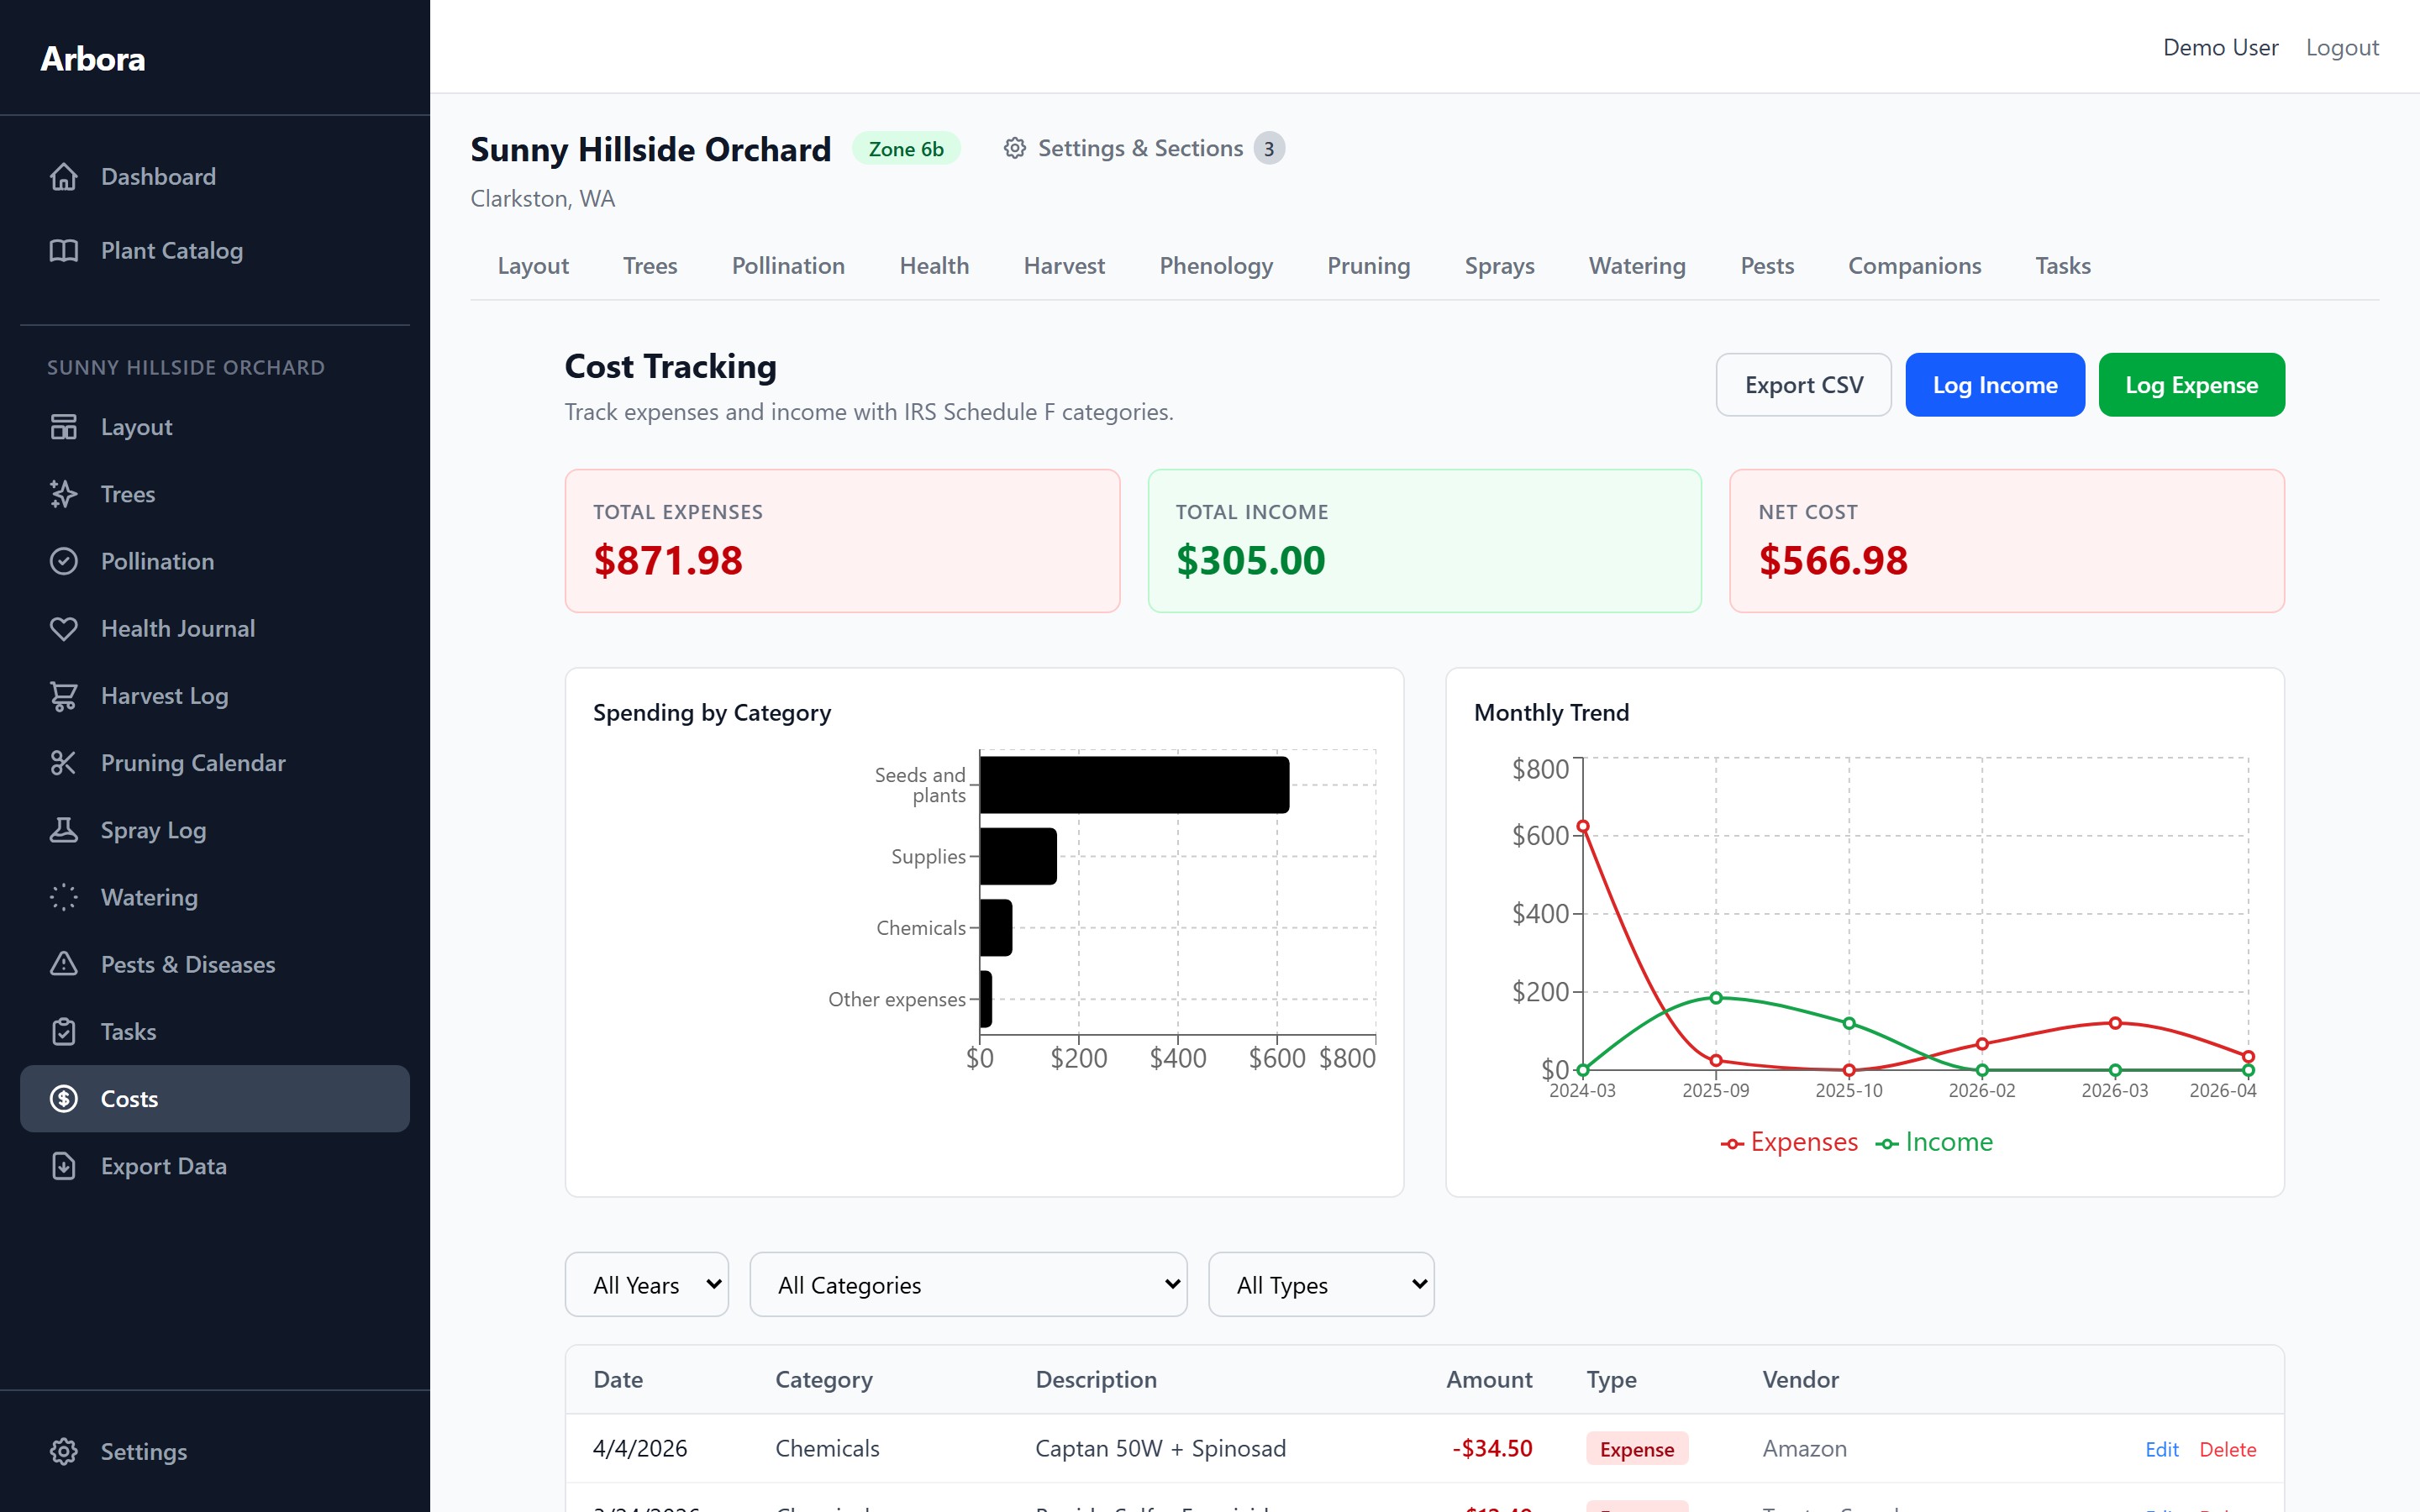Open the All Types filter dropdown
2420x1512 pixels.
pyautogui.click(x=1320, y=1284)
